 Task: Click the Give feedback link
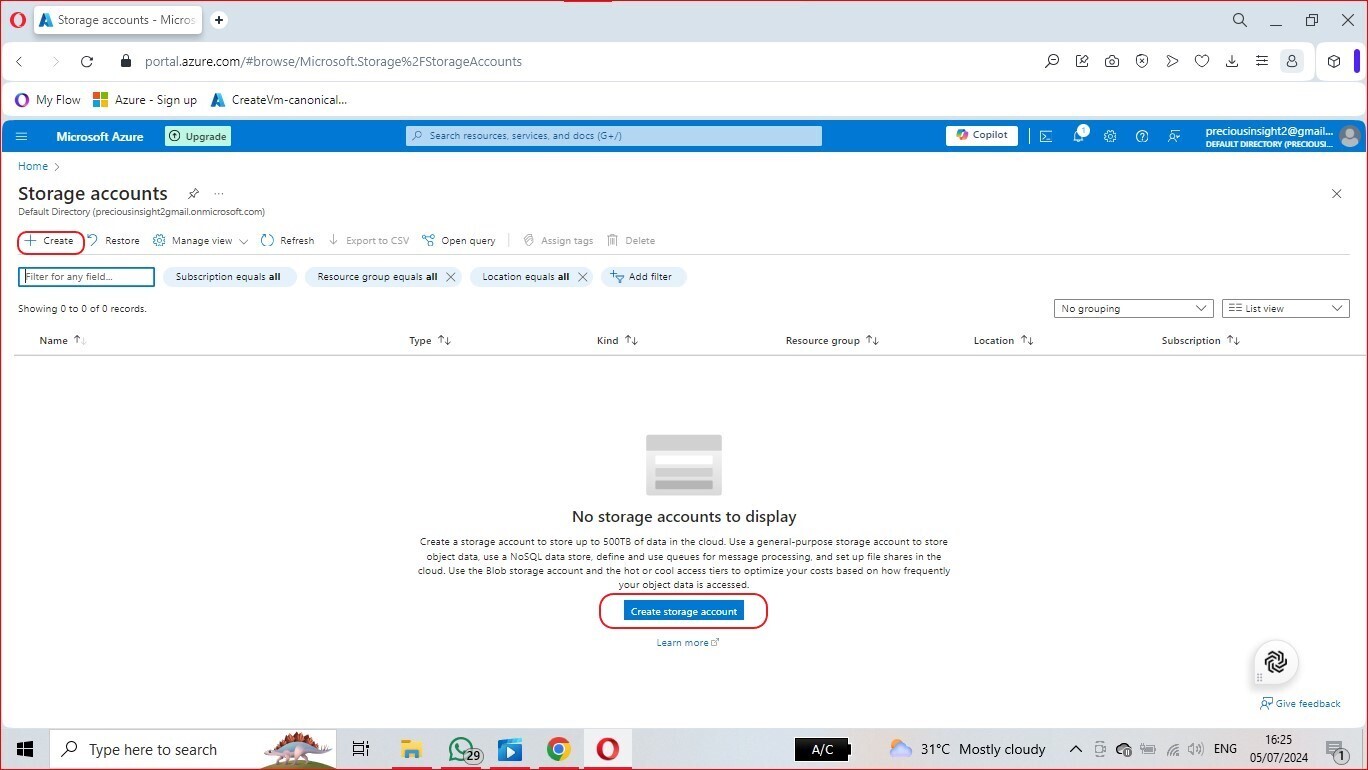click(x=1301, y=704)
